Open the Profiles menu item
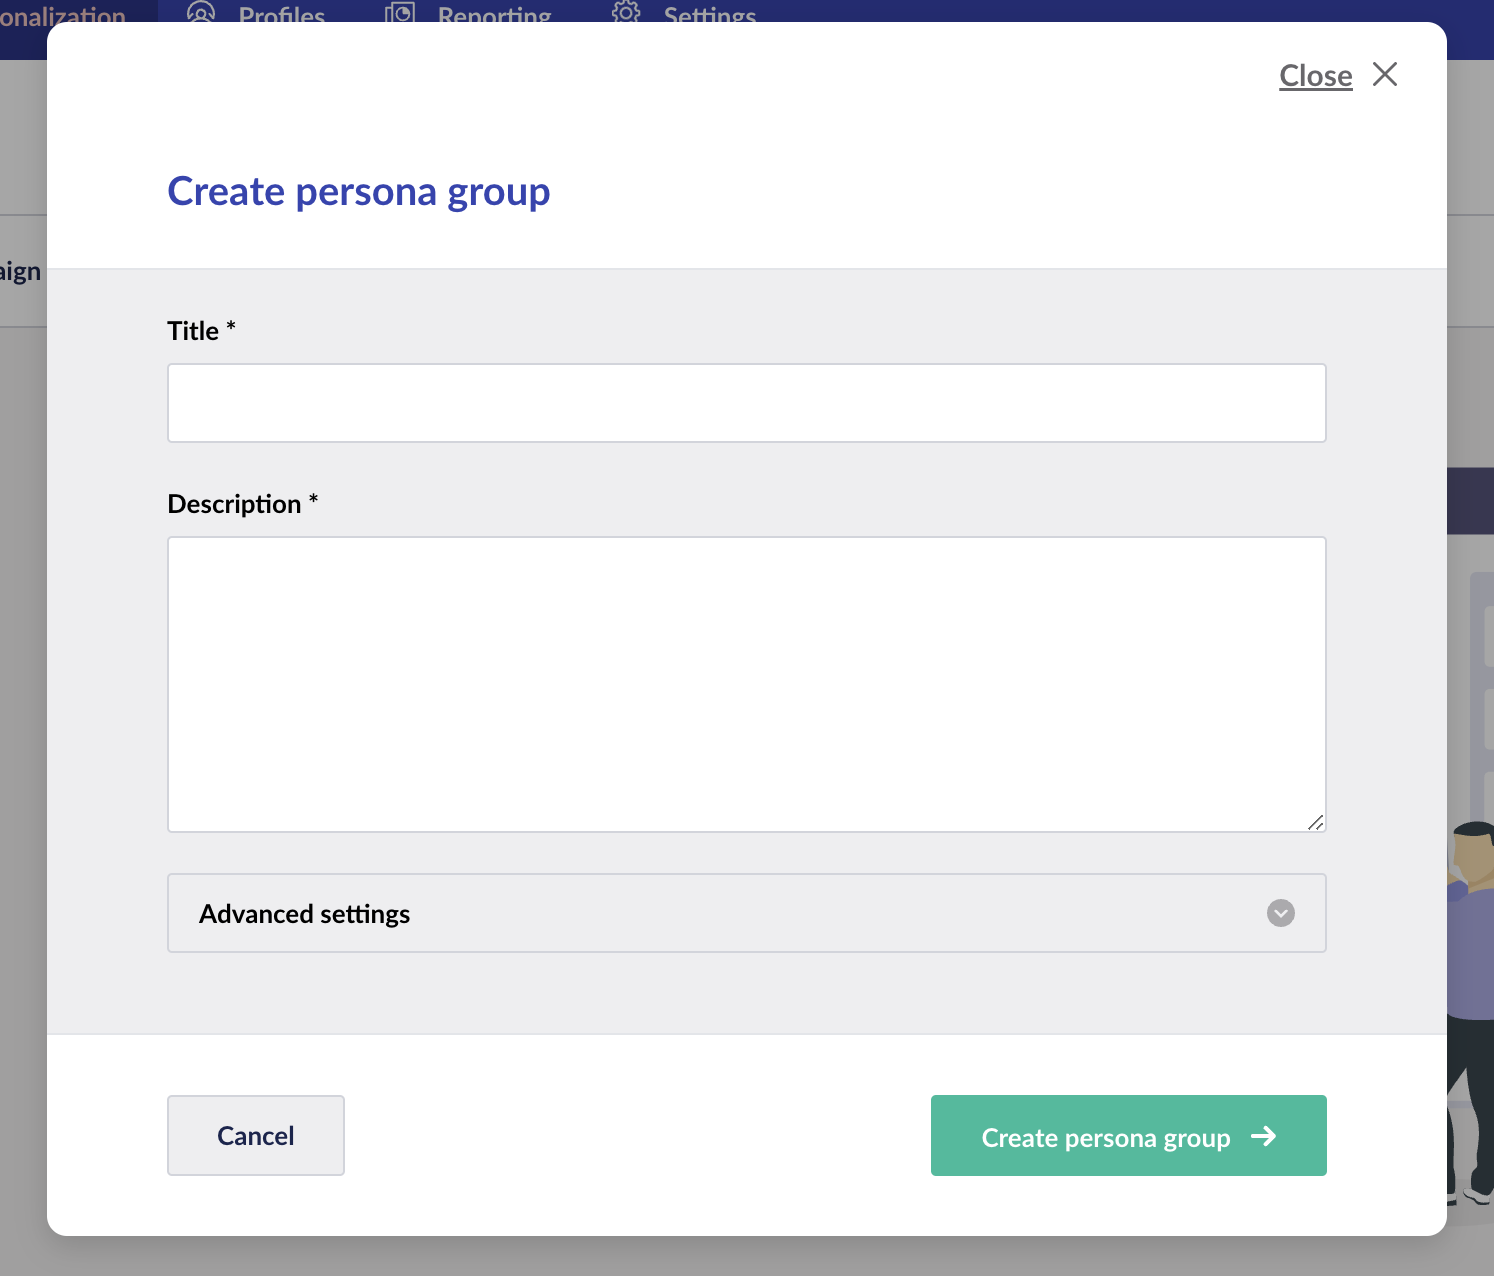The width and height of the screenshot is (1494, 1276). (282, 14)
